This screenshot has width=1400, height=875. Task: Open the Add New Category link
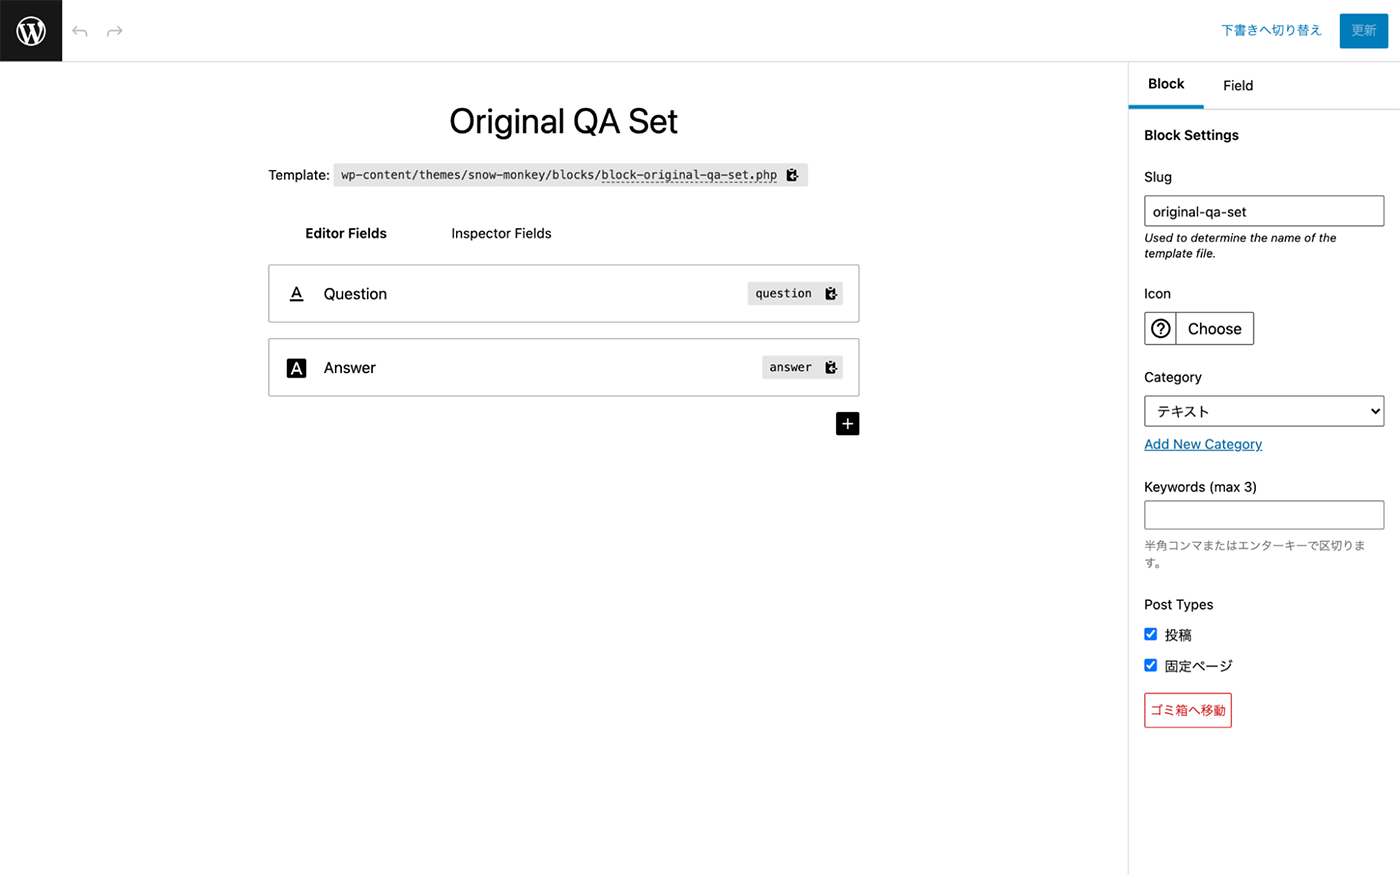[1203, 444]
